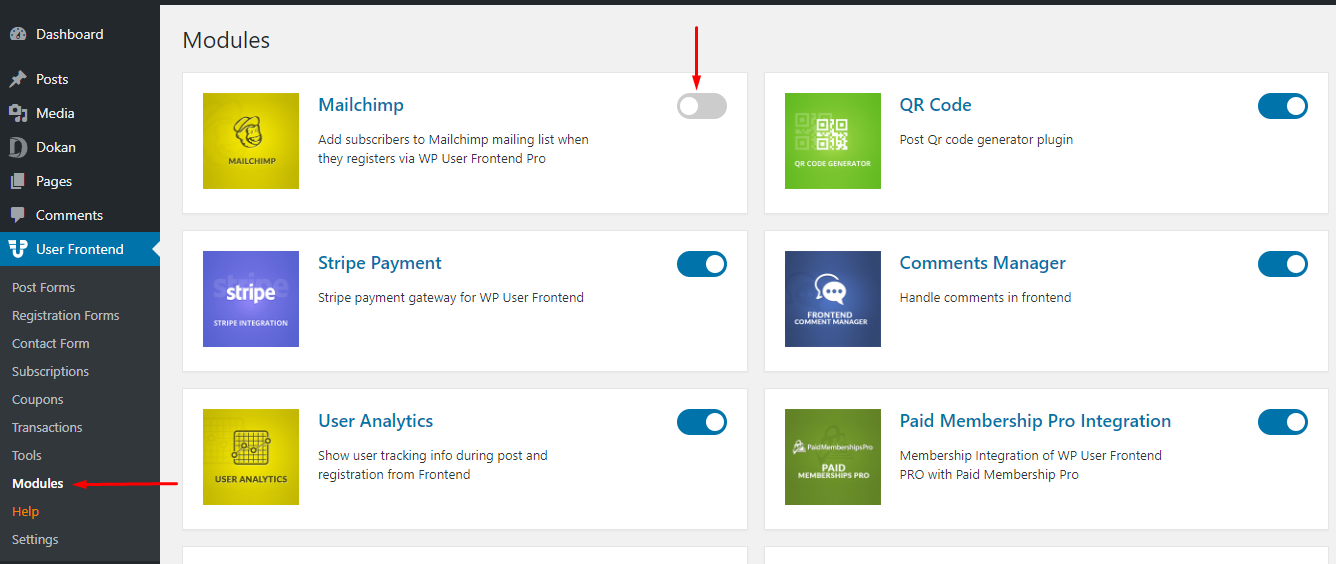
Task: Toggle Paid Membership Pro Integration off
Action: tap(1283, 422)
